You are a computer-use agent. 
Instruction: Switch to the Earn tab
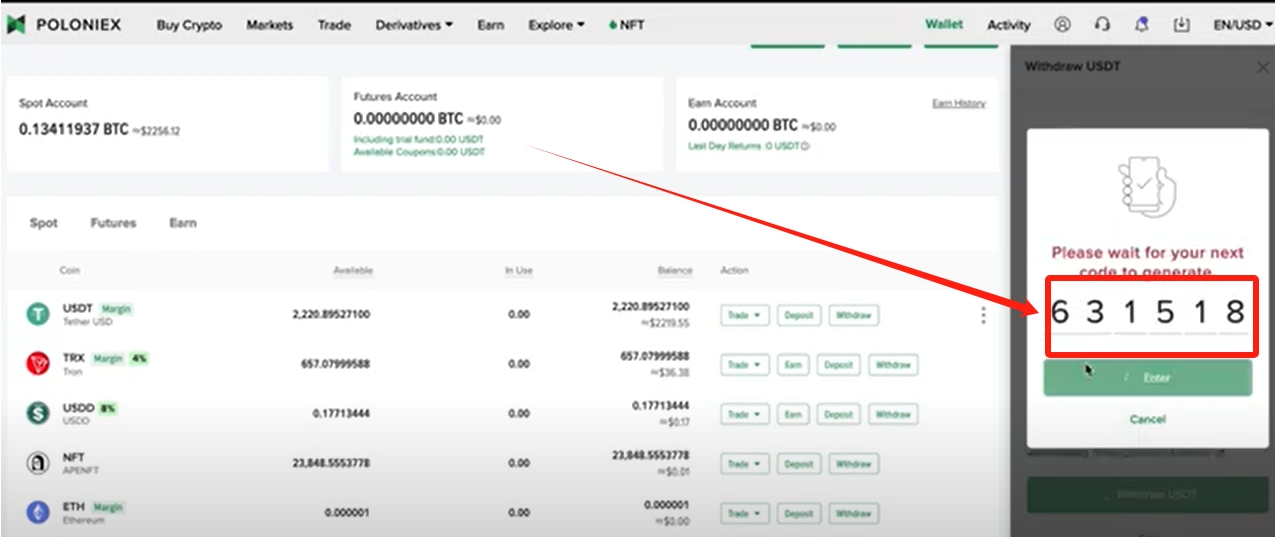[183, 223]
